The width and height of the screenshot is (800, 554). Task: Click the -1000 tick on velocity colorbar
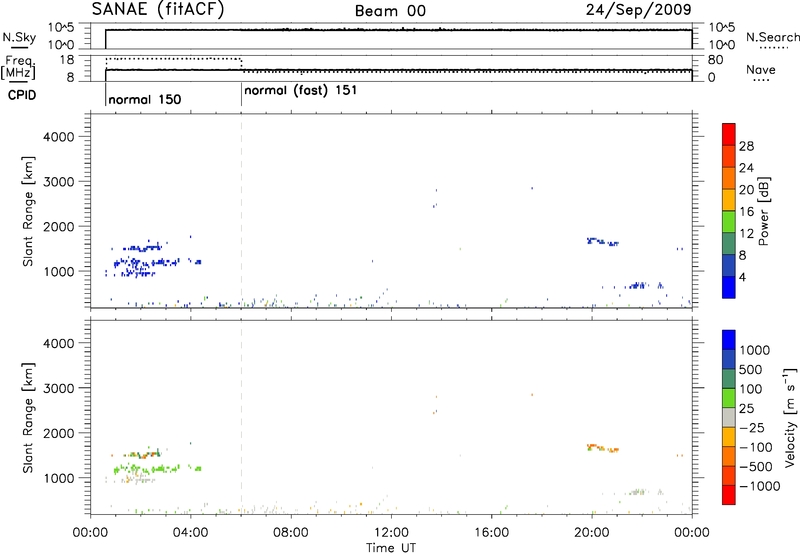tap(759, 486)
